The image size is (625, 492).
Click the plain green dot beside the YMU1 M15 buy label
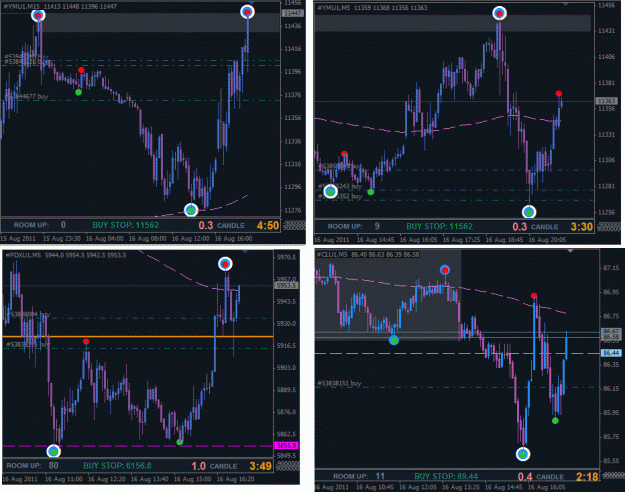(x=79, y=92)
